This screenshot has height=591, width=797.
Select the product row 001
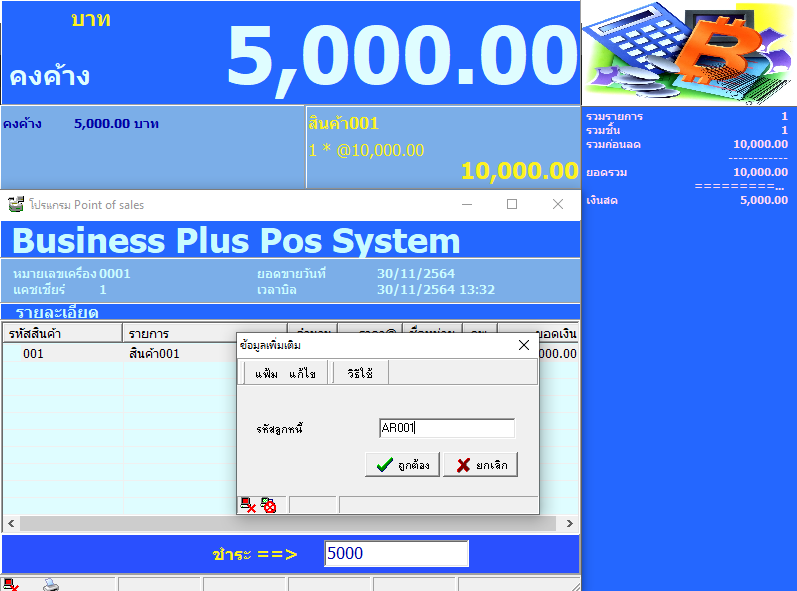click(x=120, y=354)
